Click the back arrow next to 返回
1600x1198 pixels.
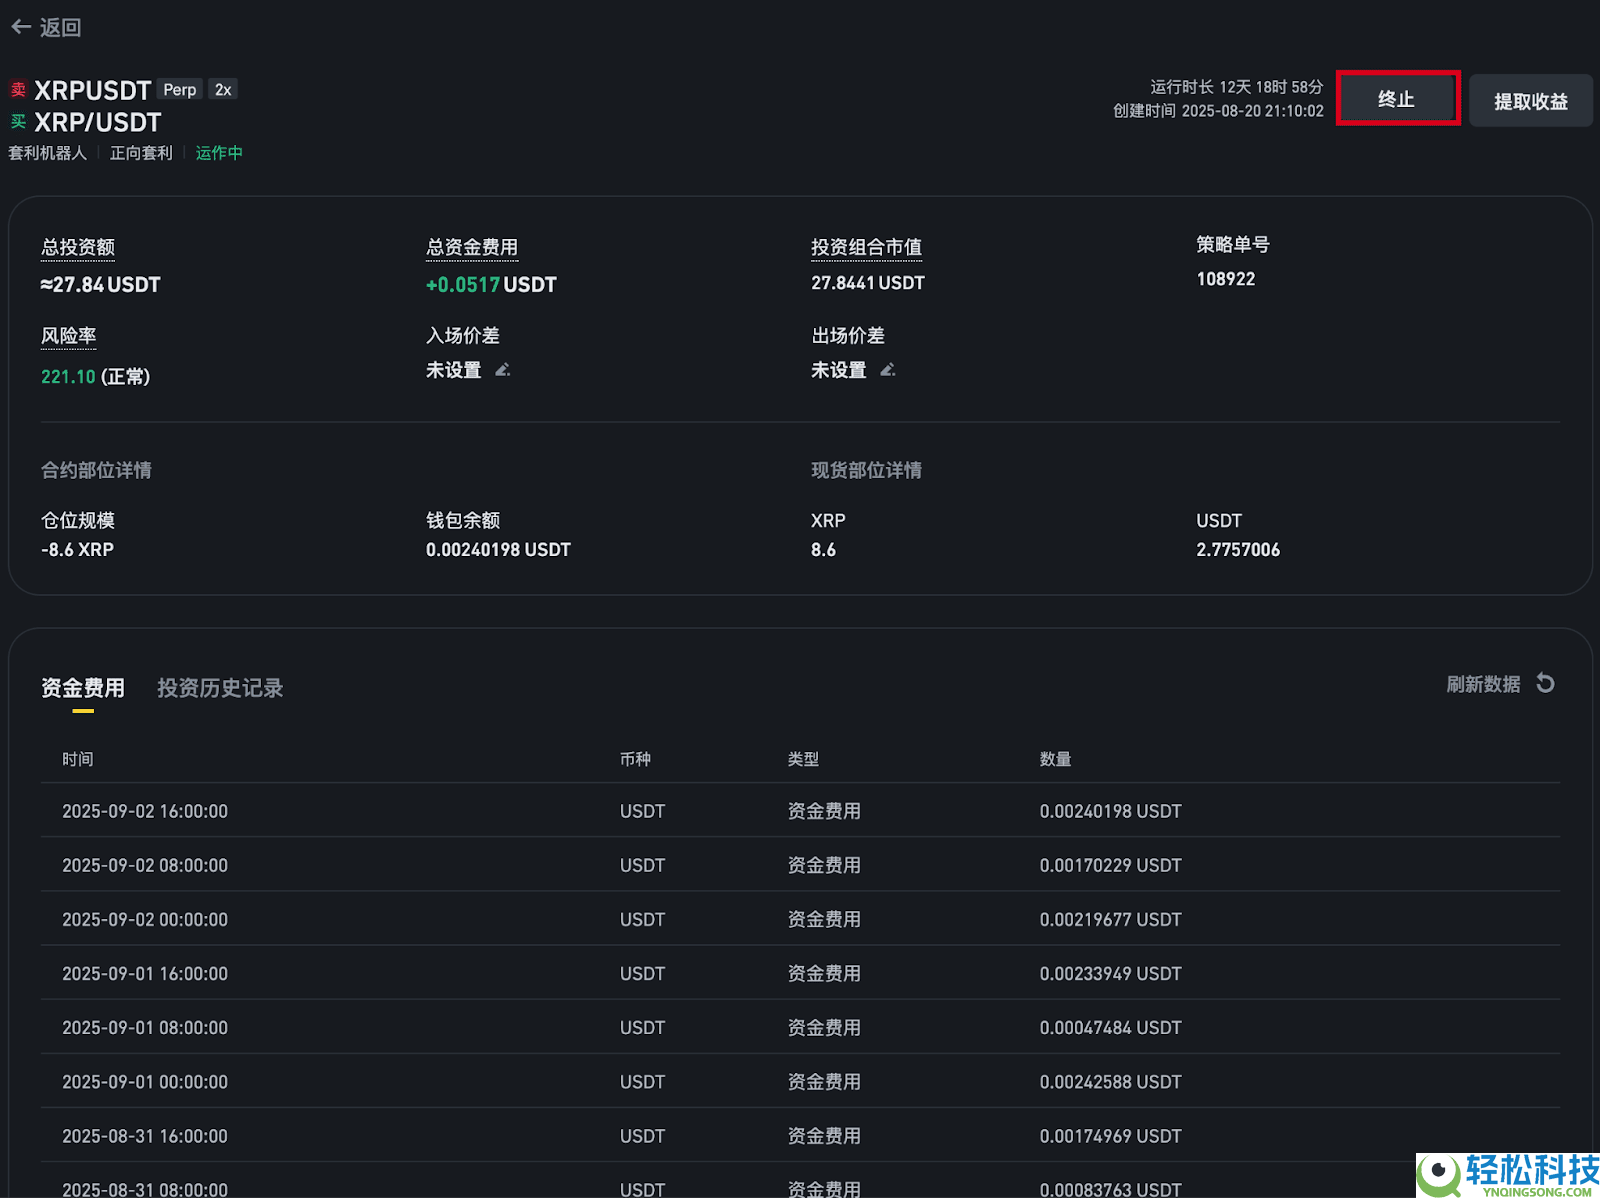click(x=21, y=27)
